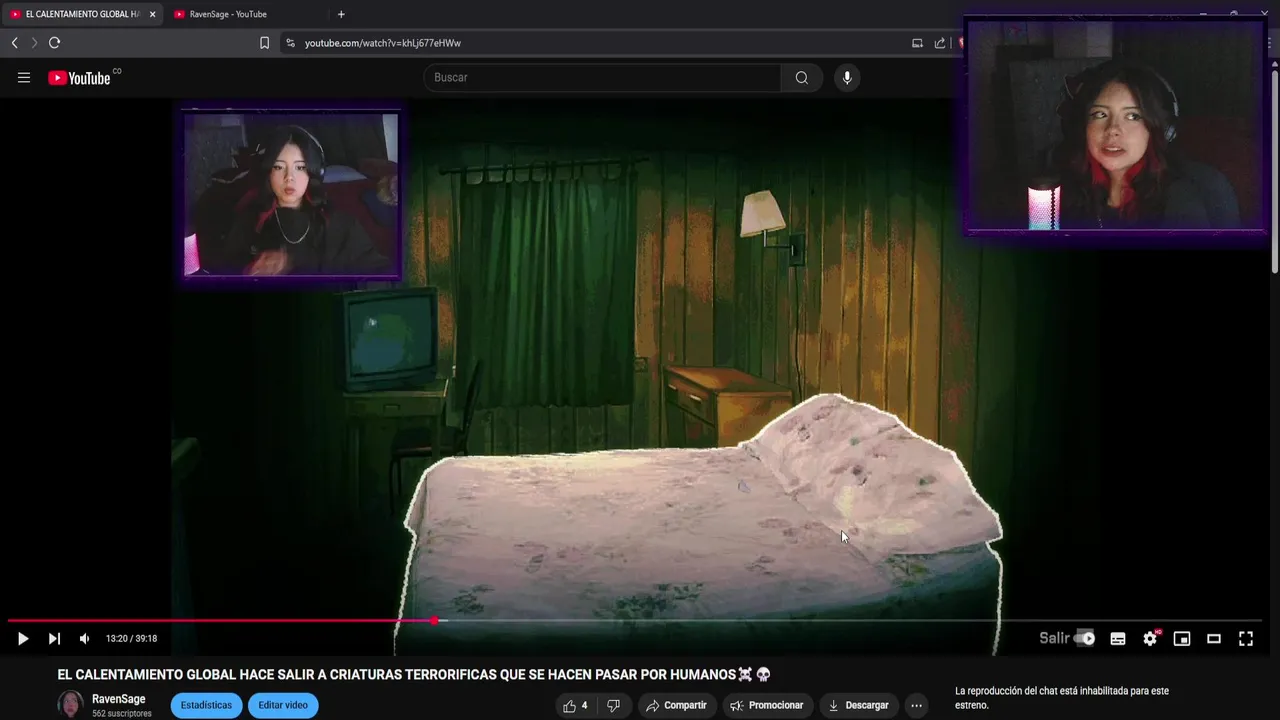Open the RavenSage channel name link
Viewport: 1280px width, 720px height.
(x=119, y=699)
